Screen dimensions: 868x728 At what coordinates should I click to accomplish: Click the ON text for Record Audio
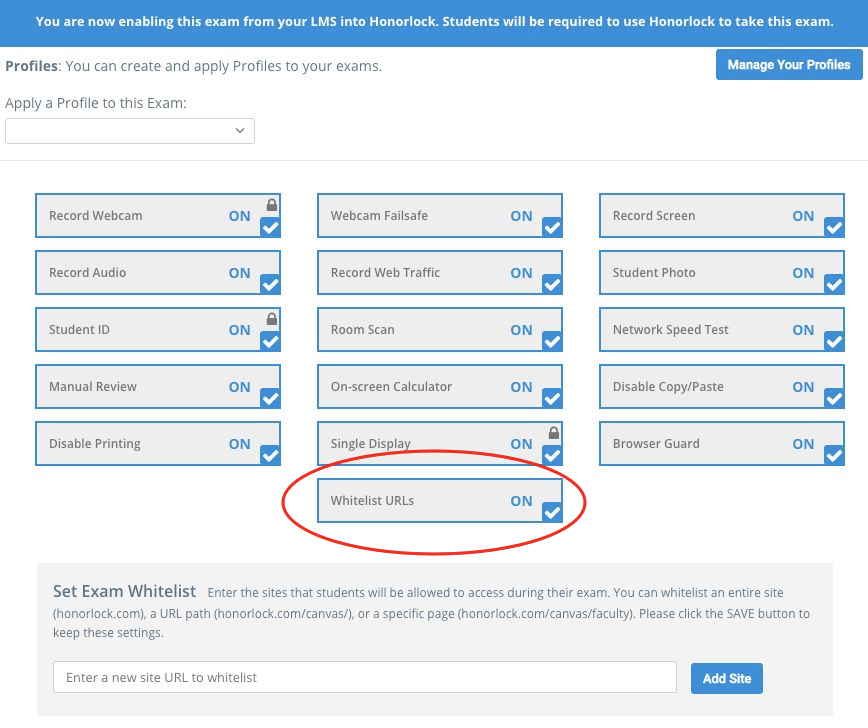pos(240,273)
